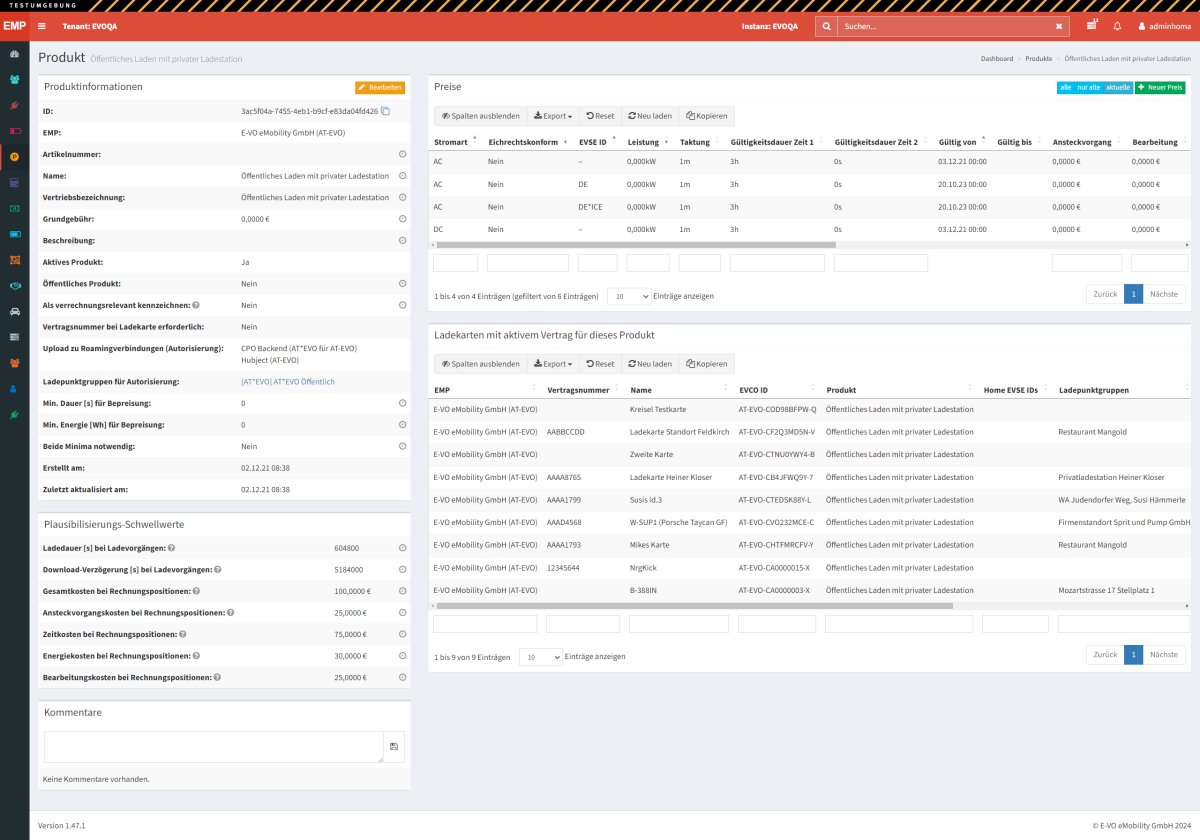Go to Dashboard breadcrumb
Image resolution: width=1200 pixels, height=840 pixels.
pos(996,59)
